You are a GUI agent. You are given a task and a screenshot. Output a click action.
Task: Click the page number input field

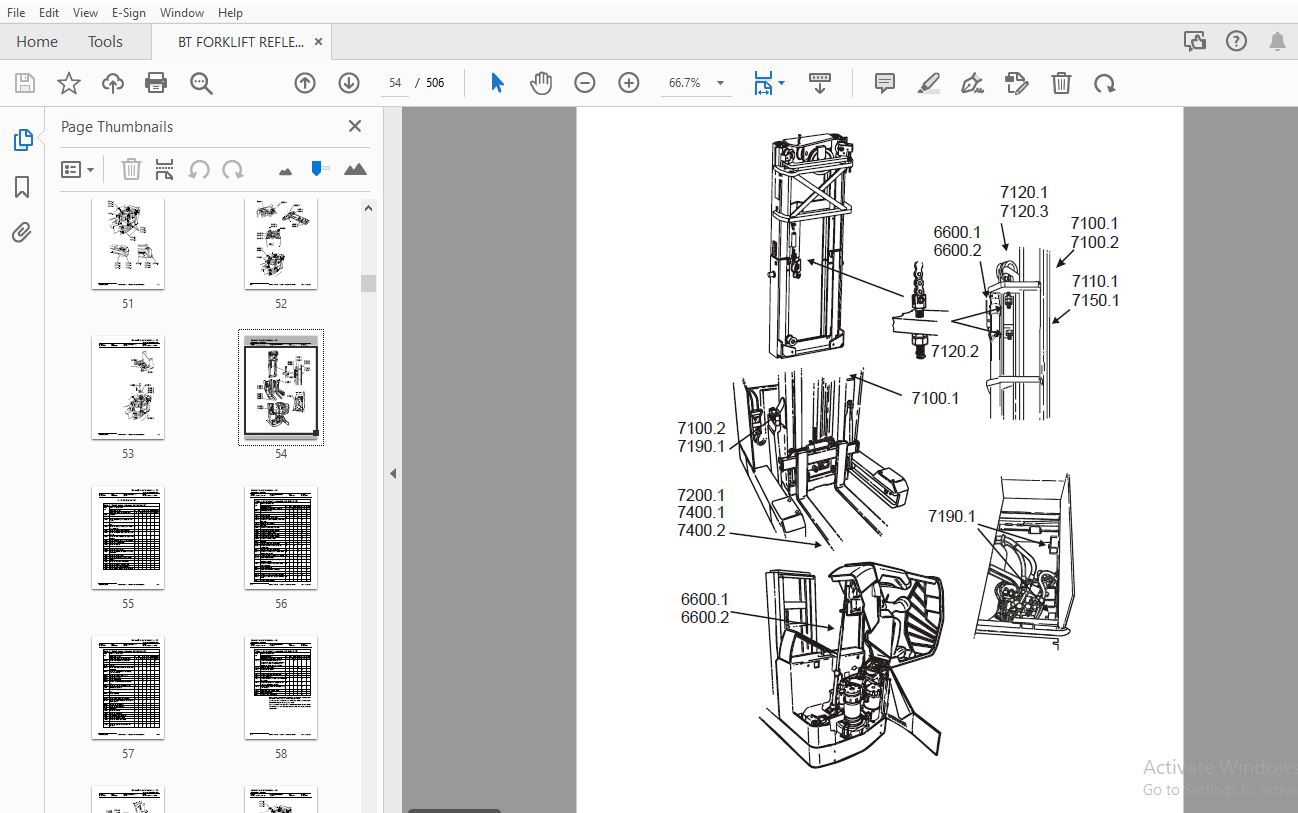tap(395, 83)
